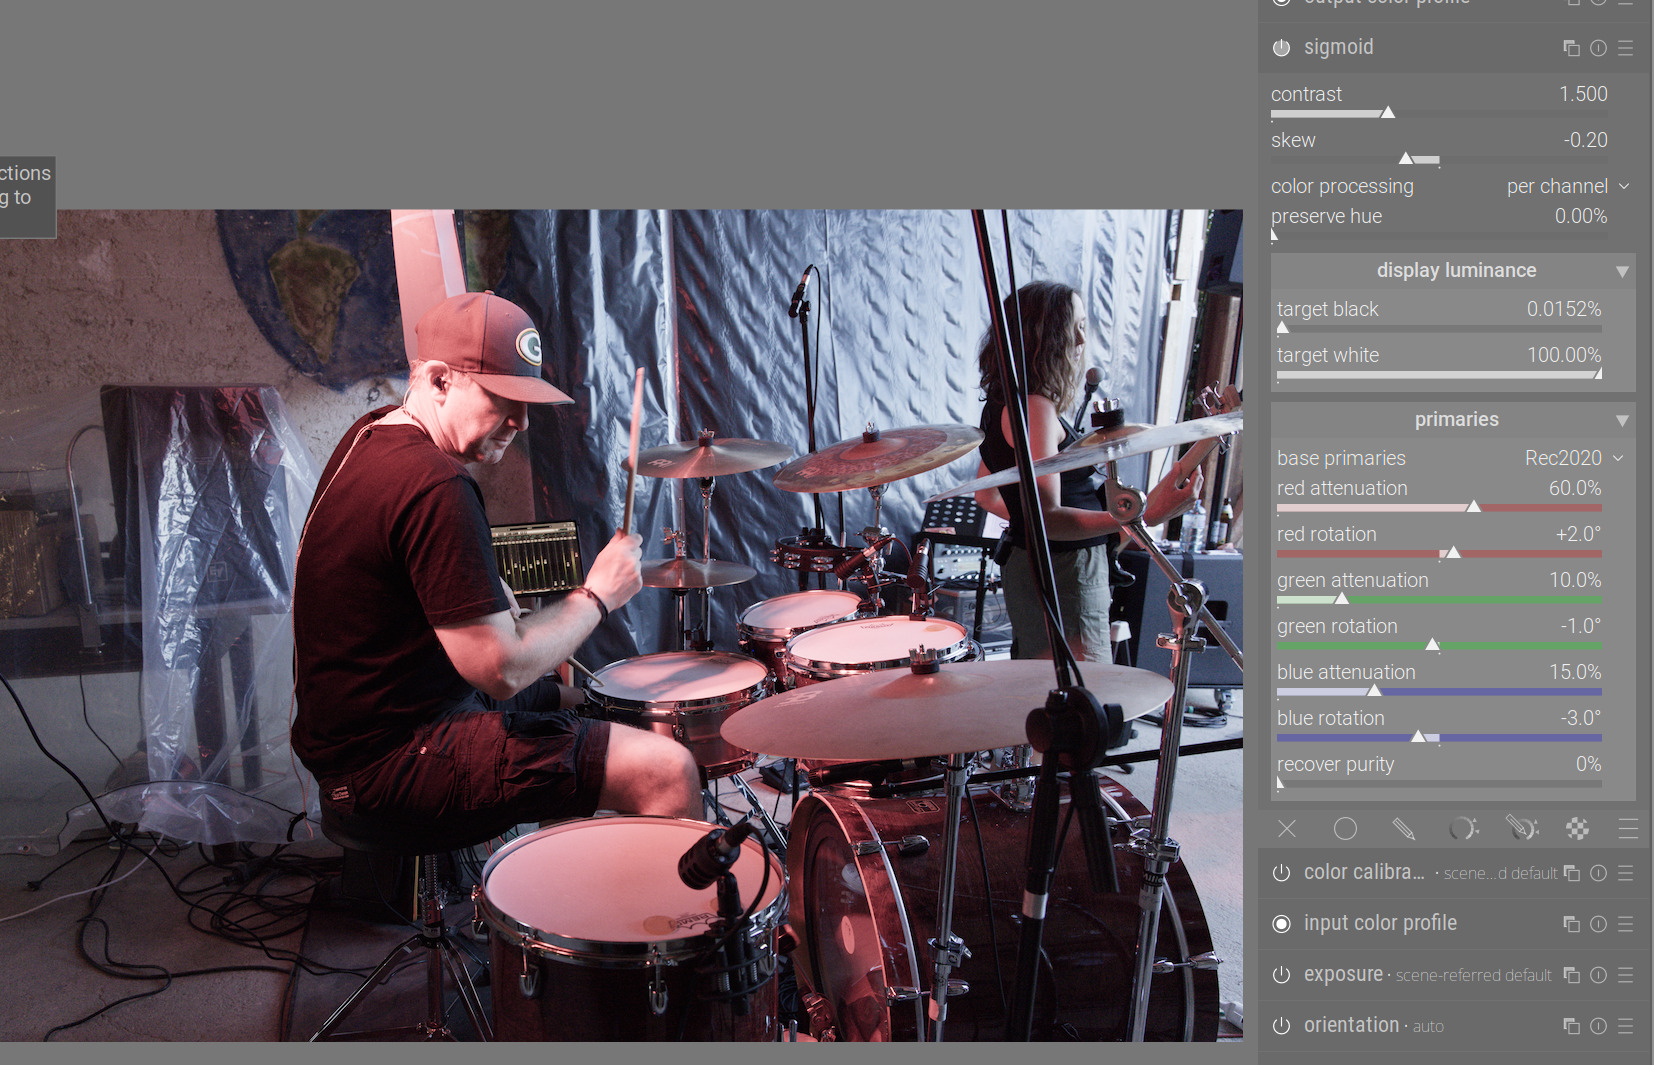Click the sigmoid multiple instances icon
The height and width of the screenshot is (1065, 1654).
coord(1571,48)
